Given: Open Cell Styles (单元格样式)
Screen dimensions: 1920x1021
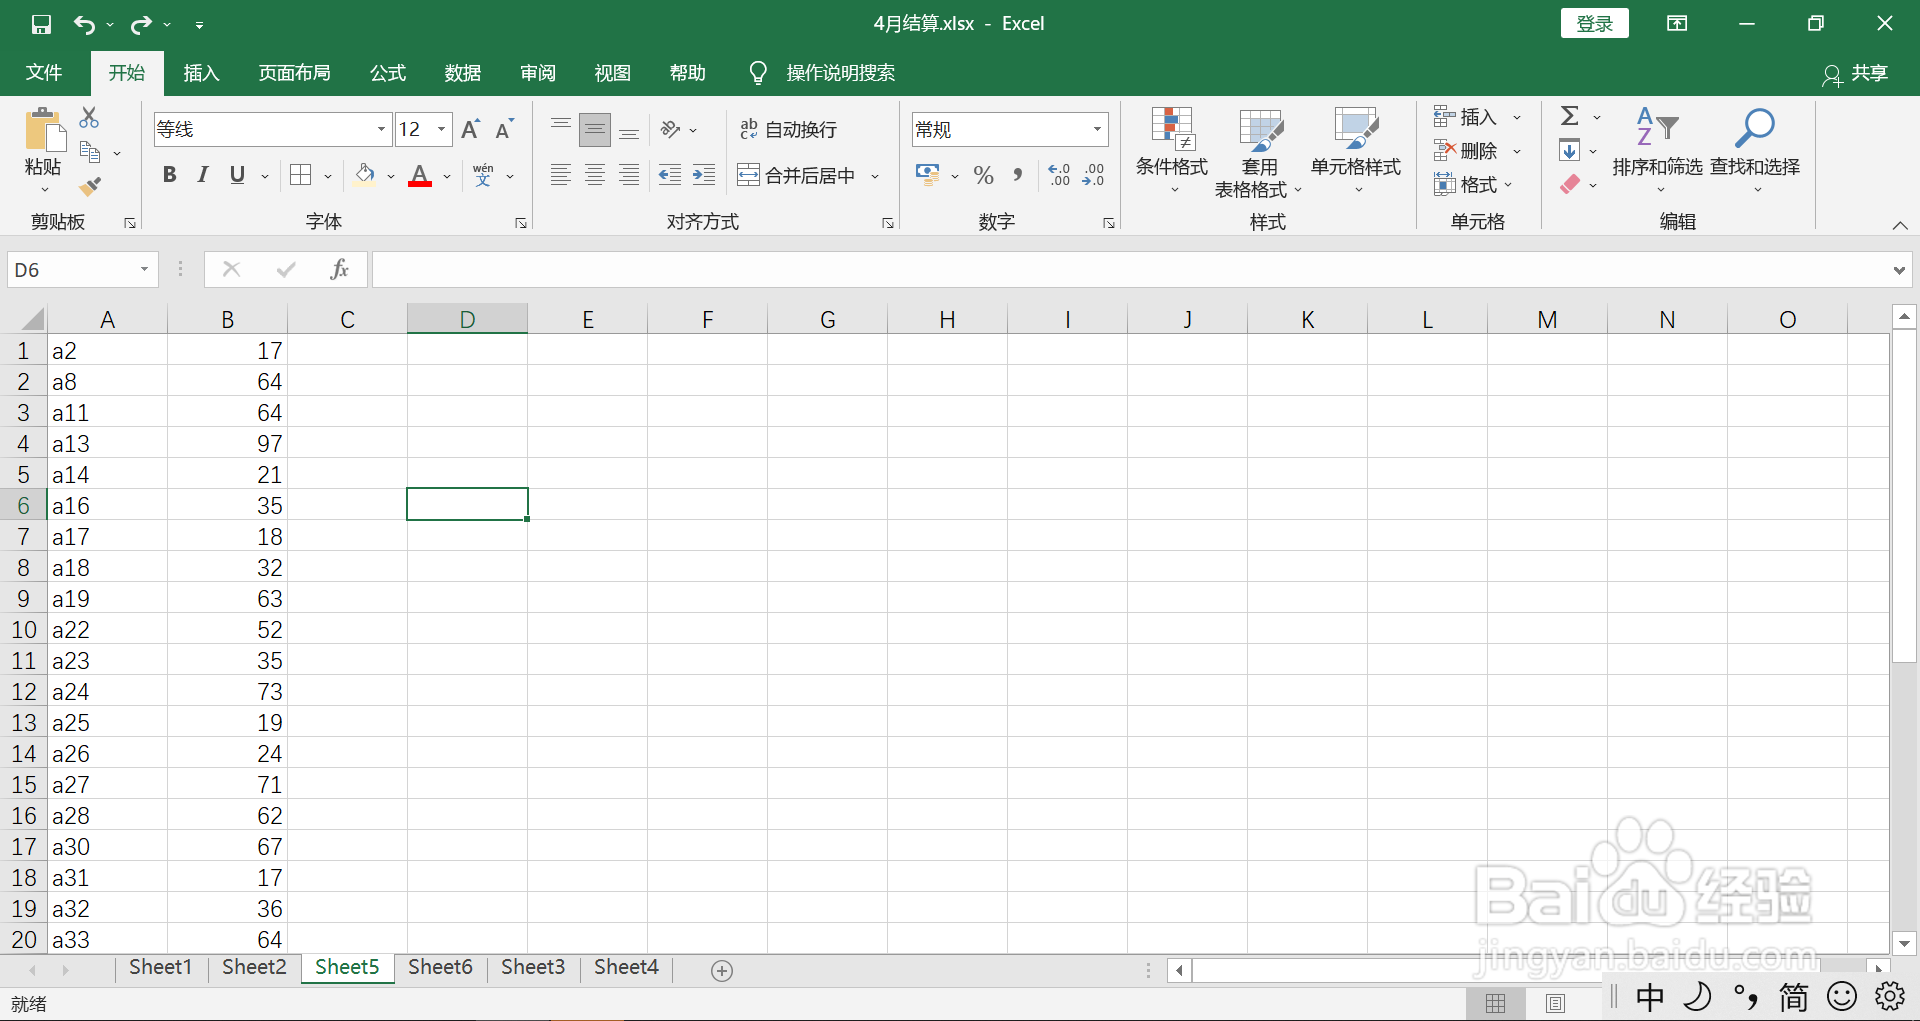Looking at the screenshot, I should tap(1356, 150).
